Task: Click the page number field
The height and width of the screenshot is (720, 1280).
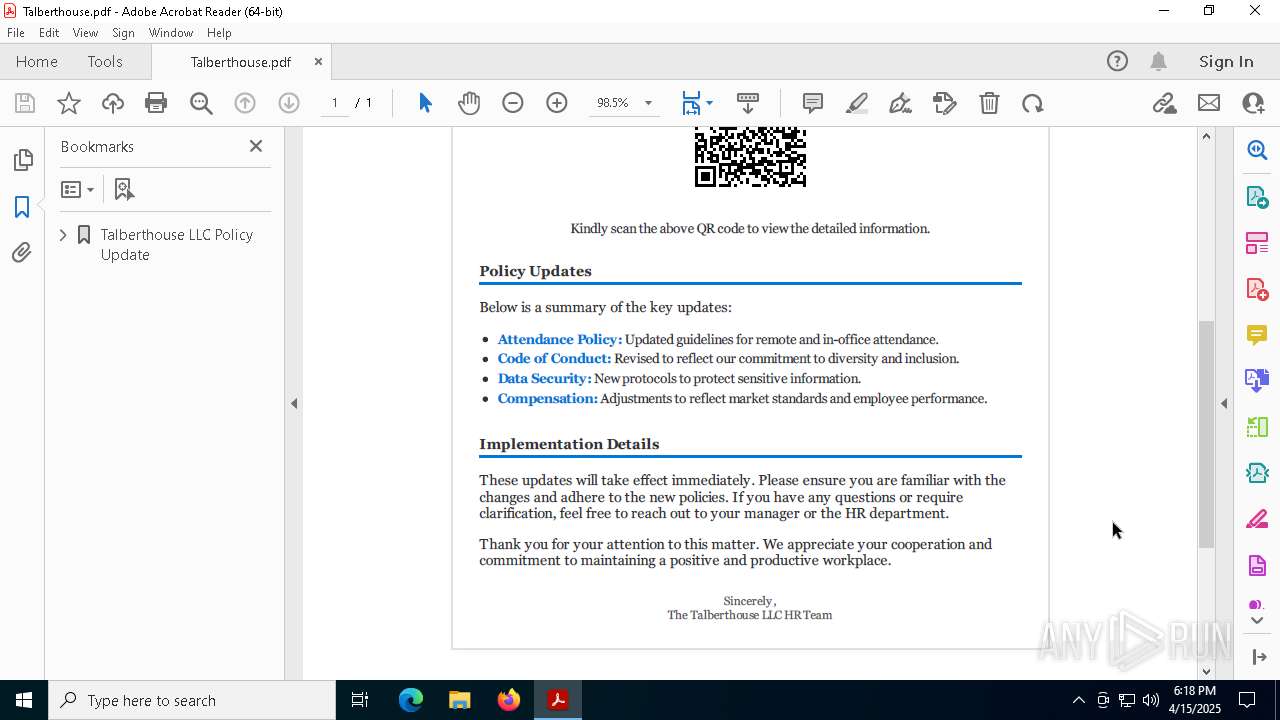Action: click(x=334, y=103)
